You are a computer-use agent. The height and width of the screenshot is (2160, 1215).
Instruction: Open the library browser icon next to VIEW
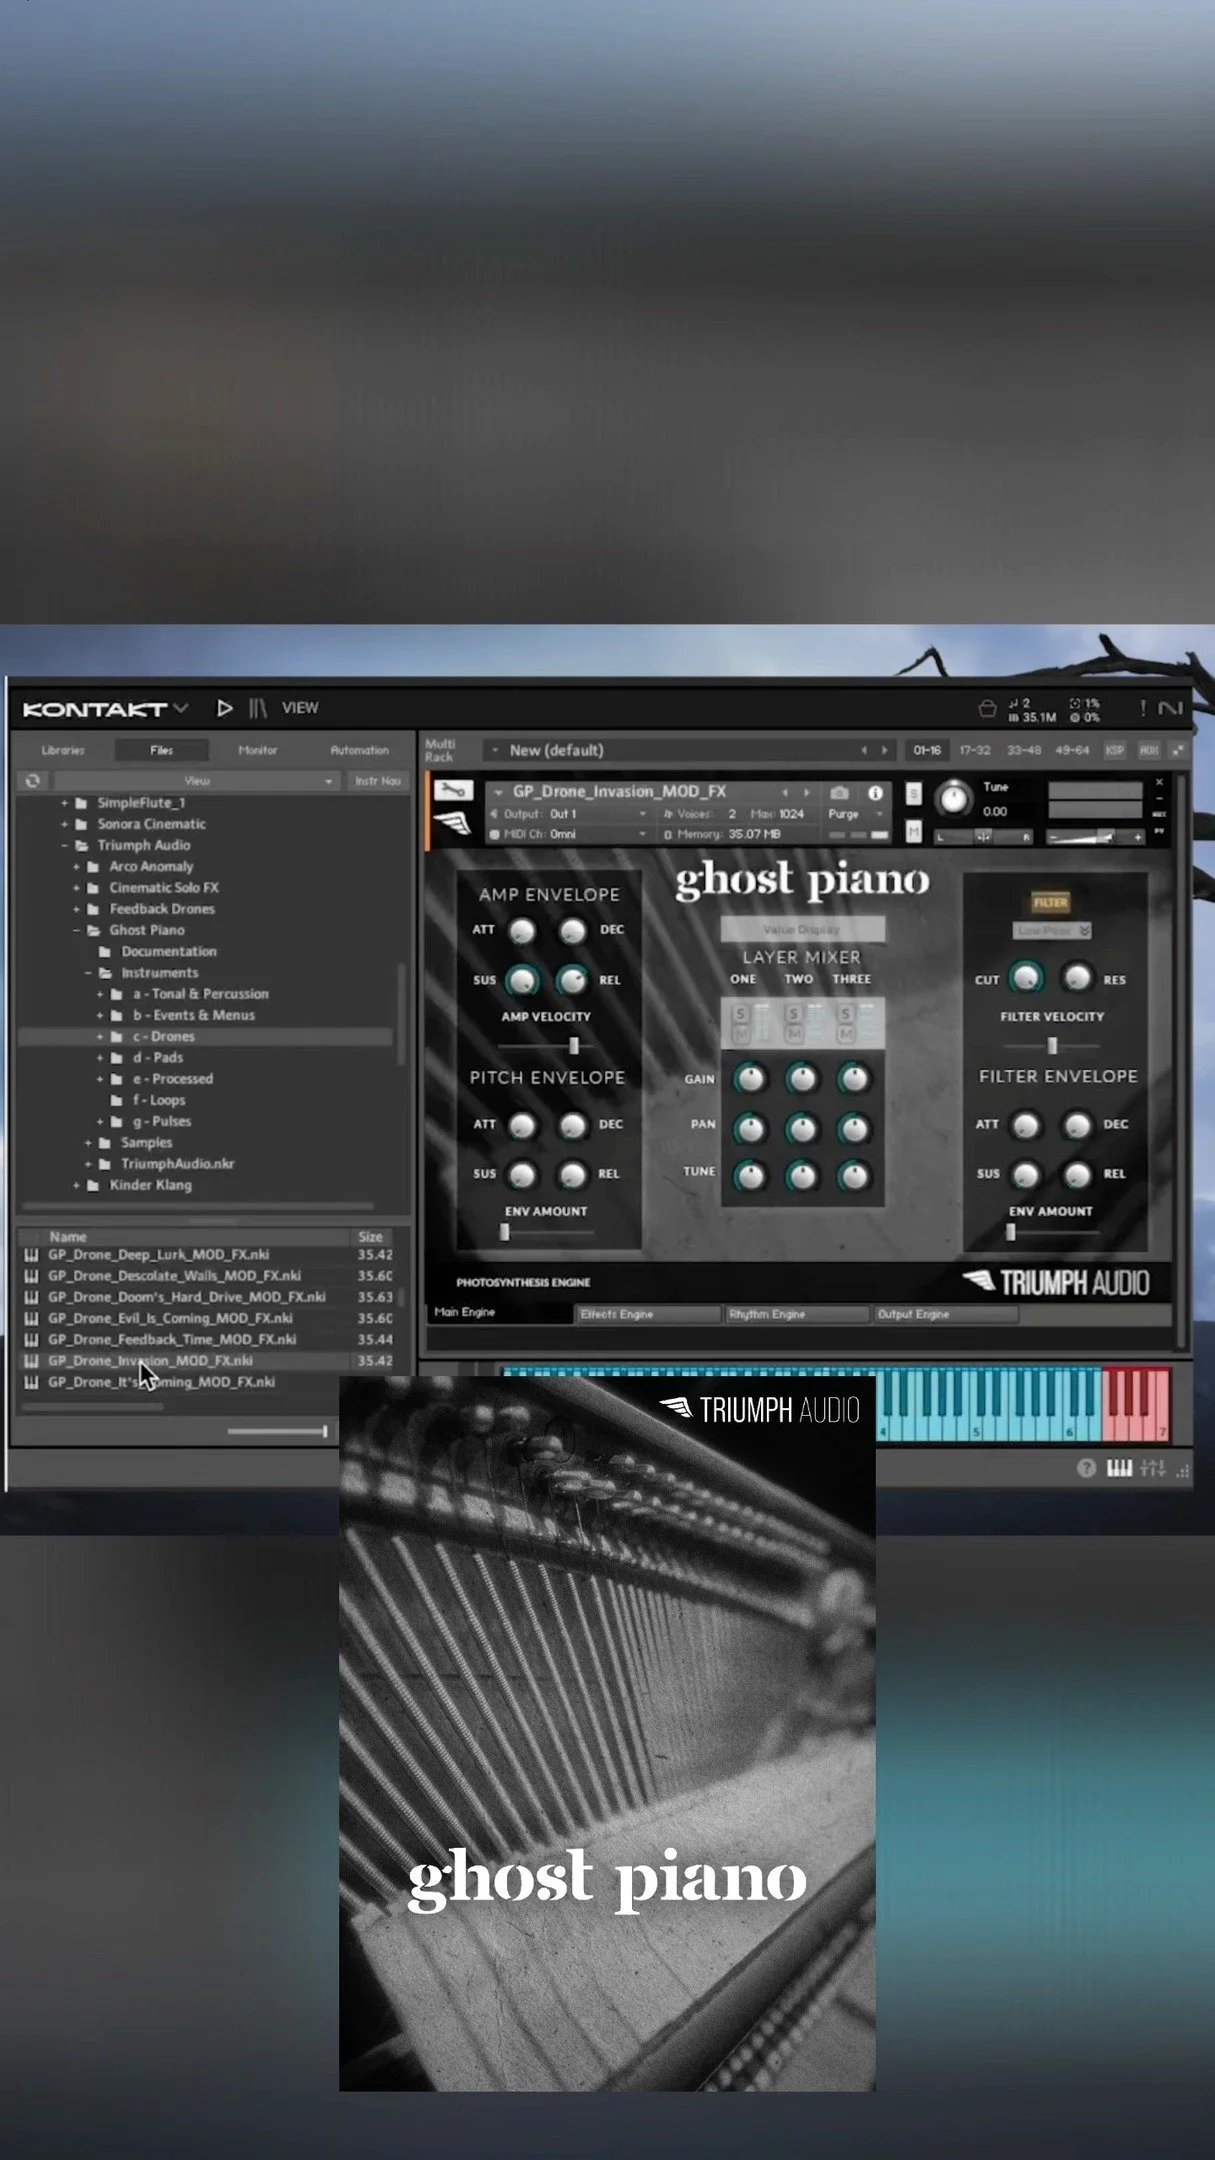258,708
